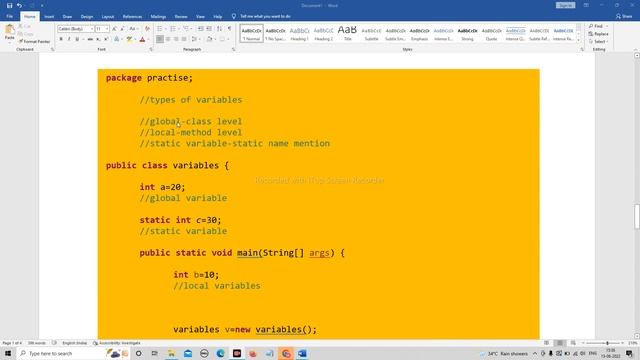Toggle bold formatting
The width and height of the screenshot is (640, 360).
pyautogui.click(x=61, y=39)
